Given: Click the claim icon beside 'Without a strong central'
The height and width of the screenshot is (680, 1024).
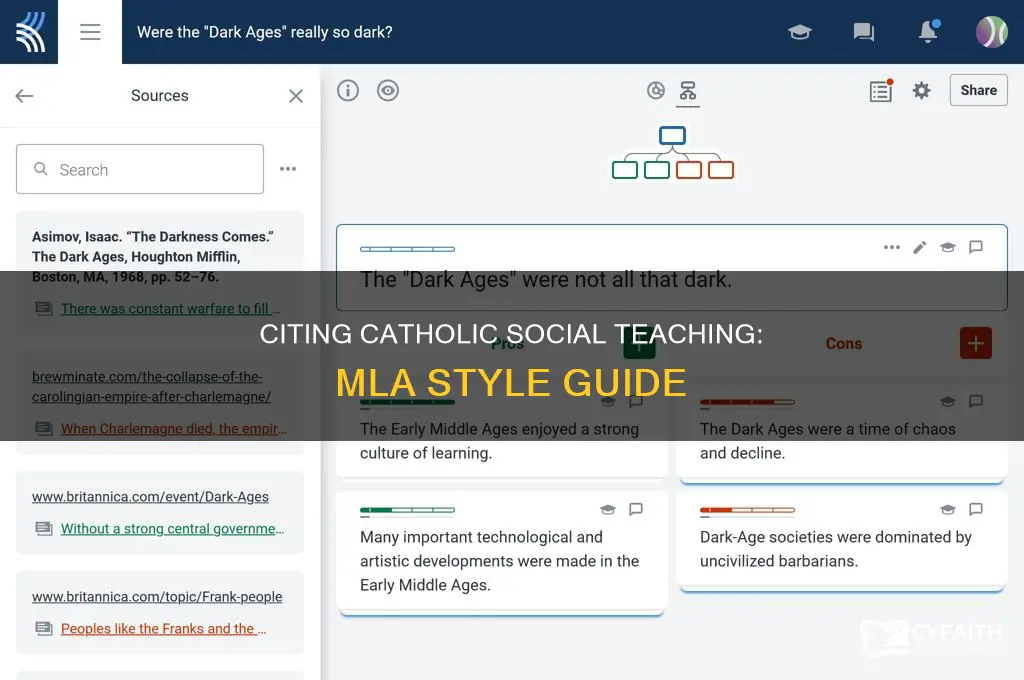Looking at the screenshot, I should pos(44,528).
